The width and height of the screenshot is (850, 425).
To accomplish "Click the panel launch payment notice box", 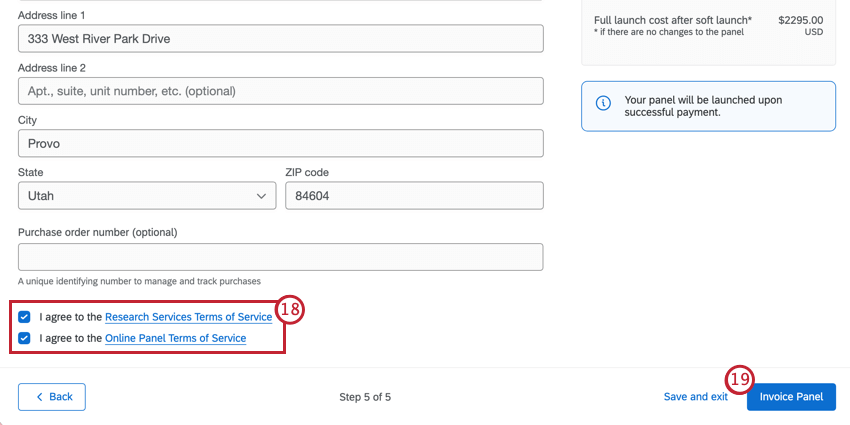I will pyautogui.click(x=709, y=106).
